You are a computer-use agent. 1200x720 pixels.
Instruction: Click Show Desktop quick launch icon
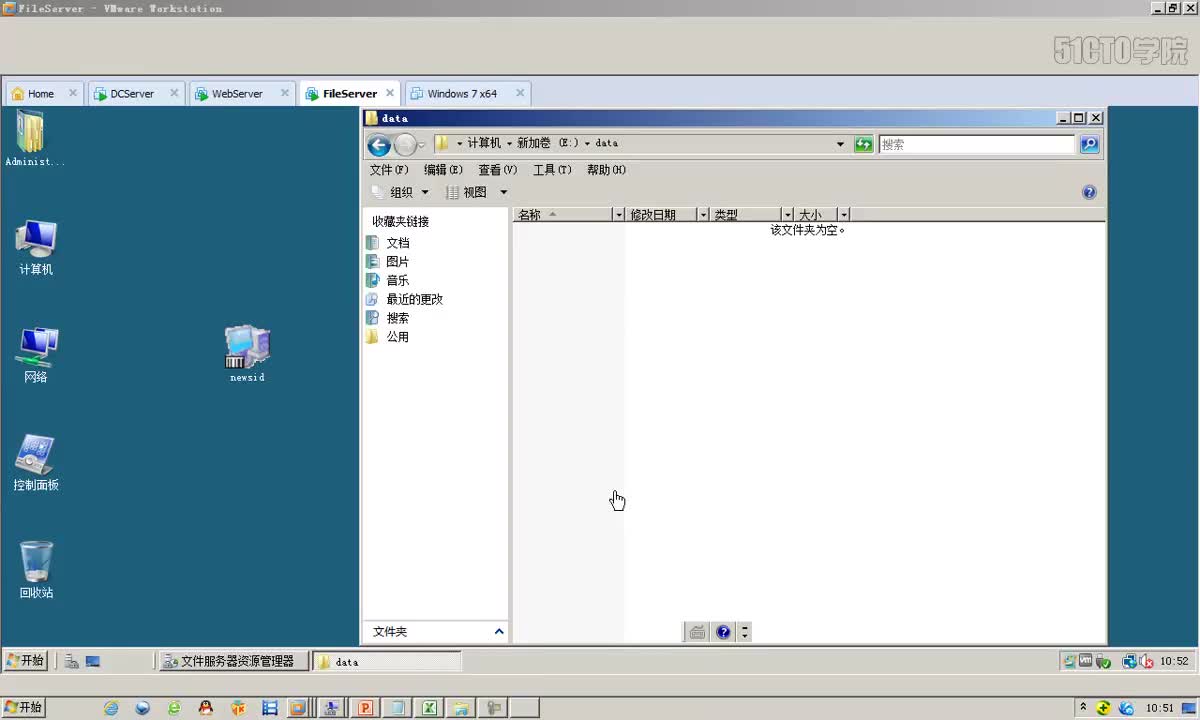click(x=93, y=662)
